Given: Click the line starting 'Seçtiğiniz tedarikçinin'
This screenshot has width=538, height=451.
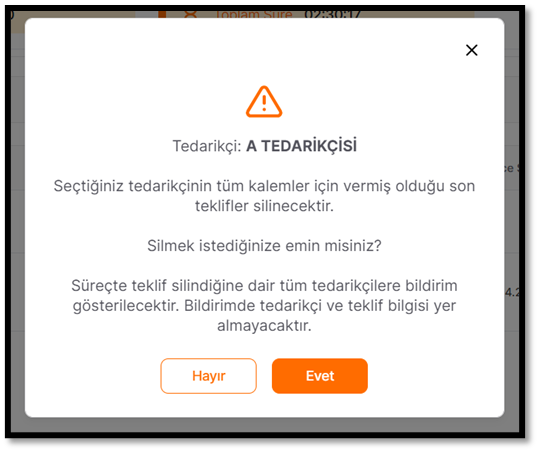Looking at the screenshot, I should 264,186.
